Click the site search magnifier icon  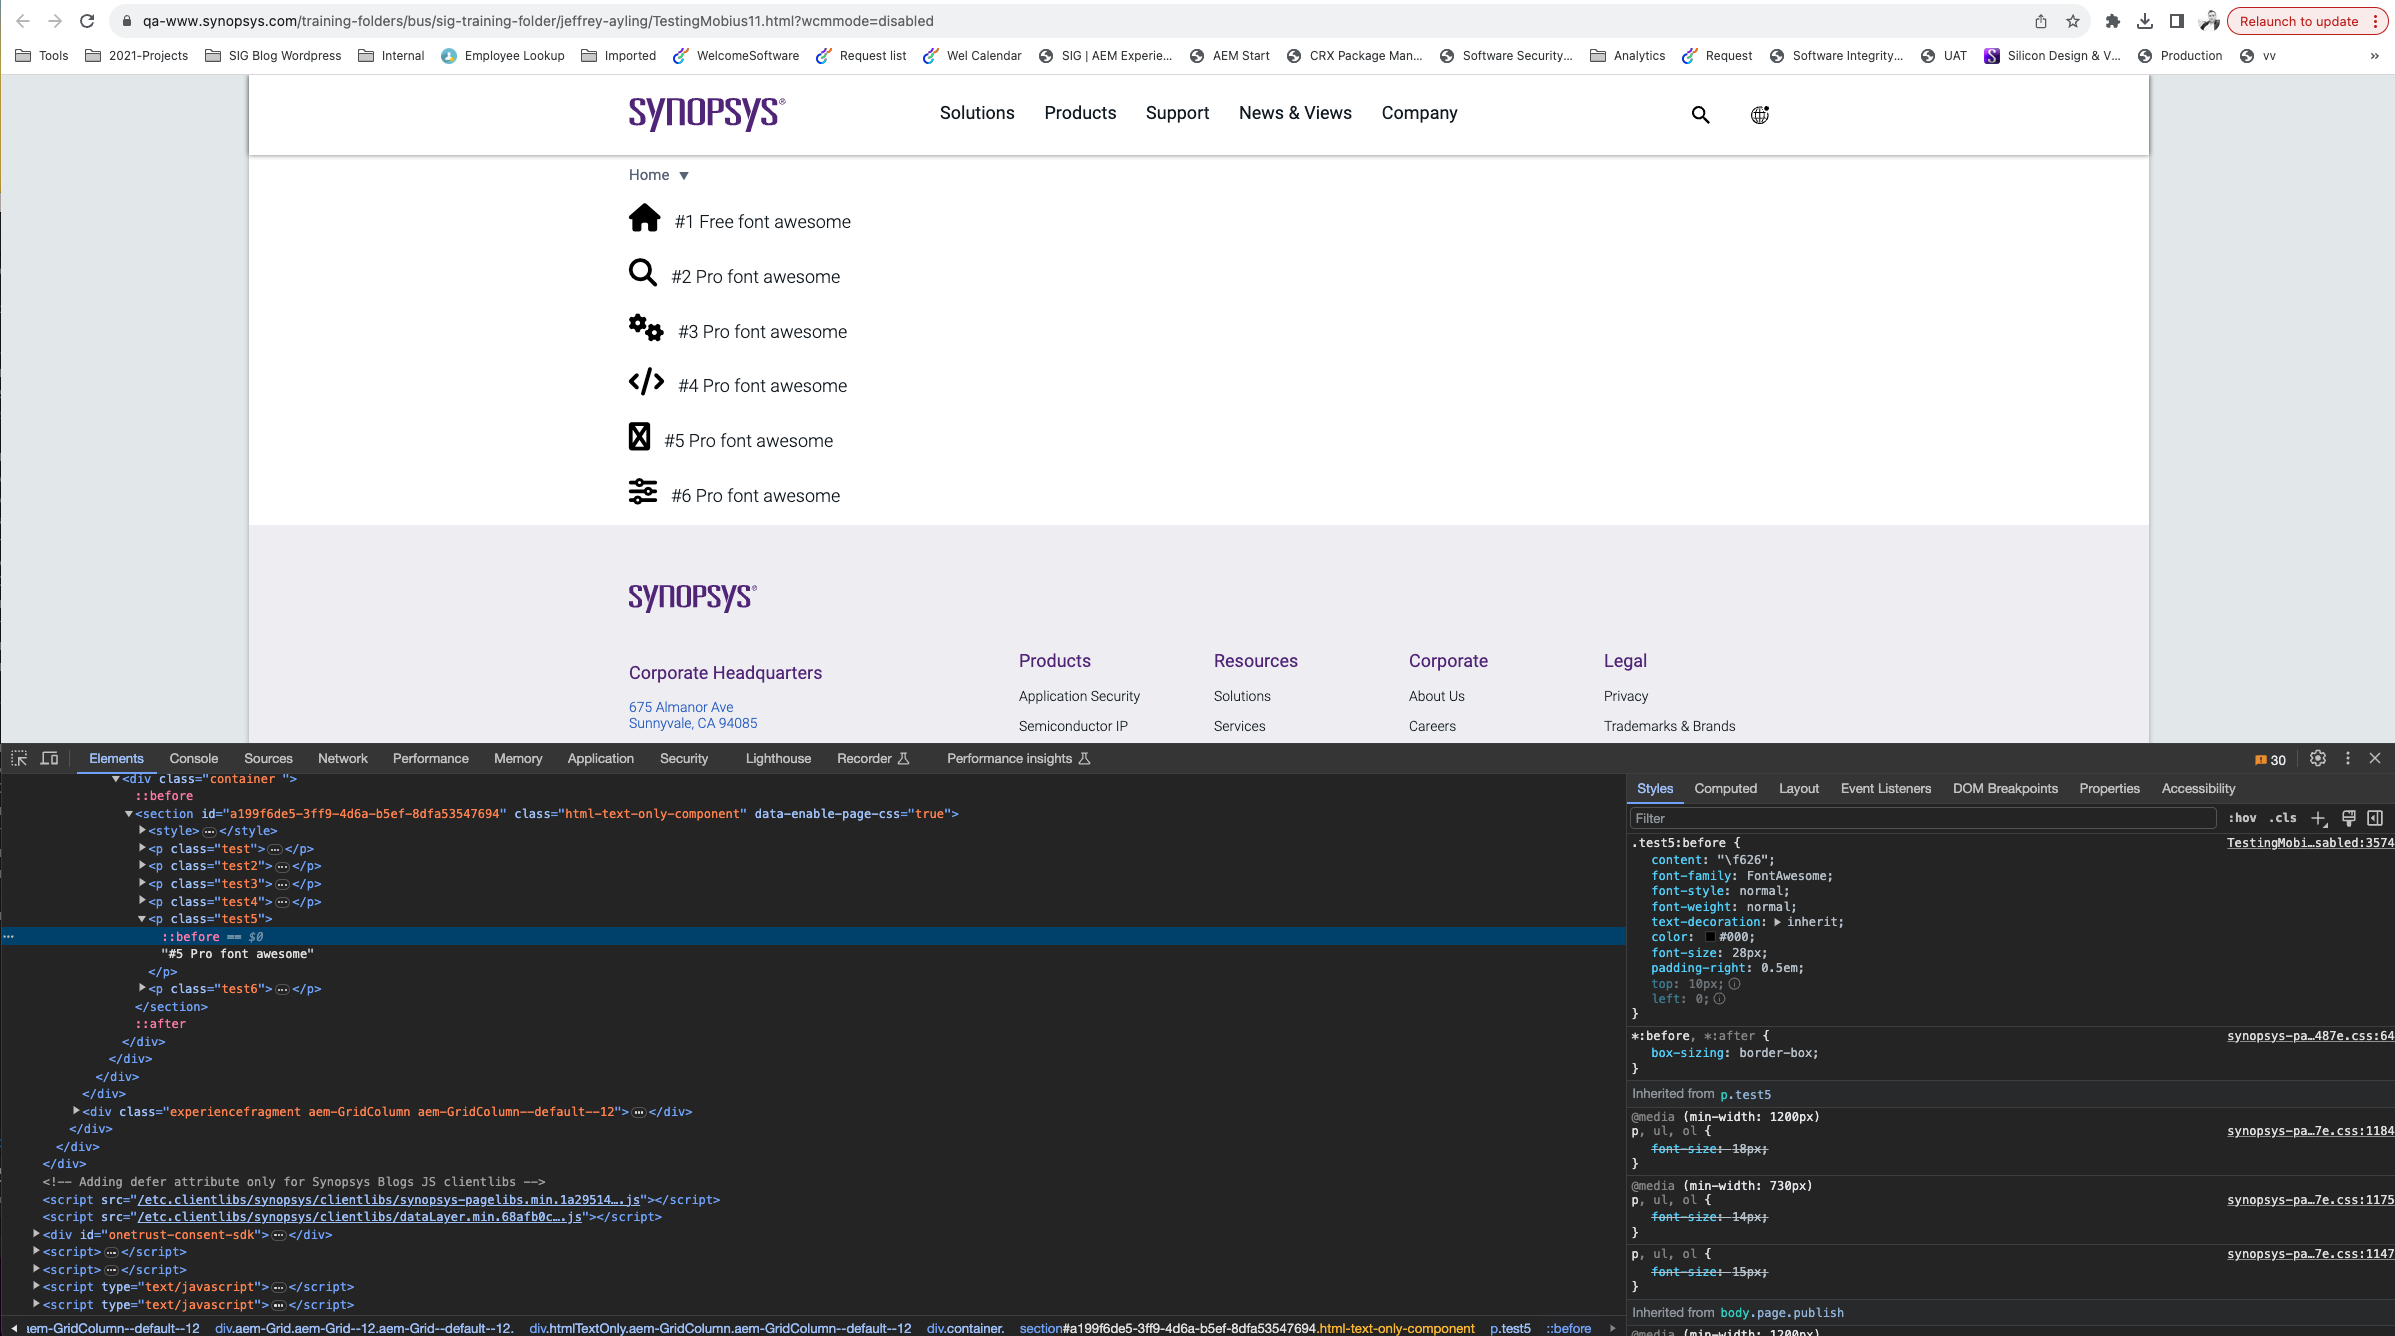[1700, 115]
